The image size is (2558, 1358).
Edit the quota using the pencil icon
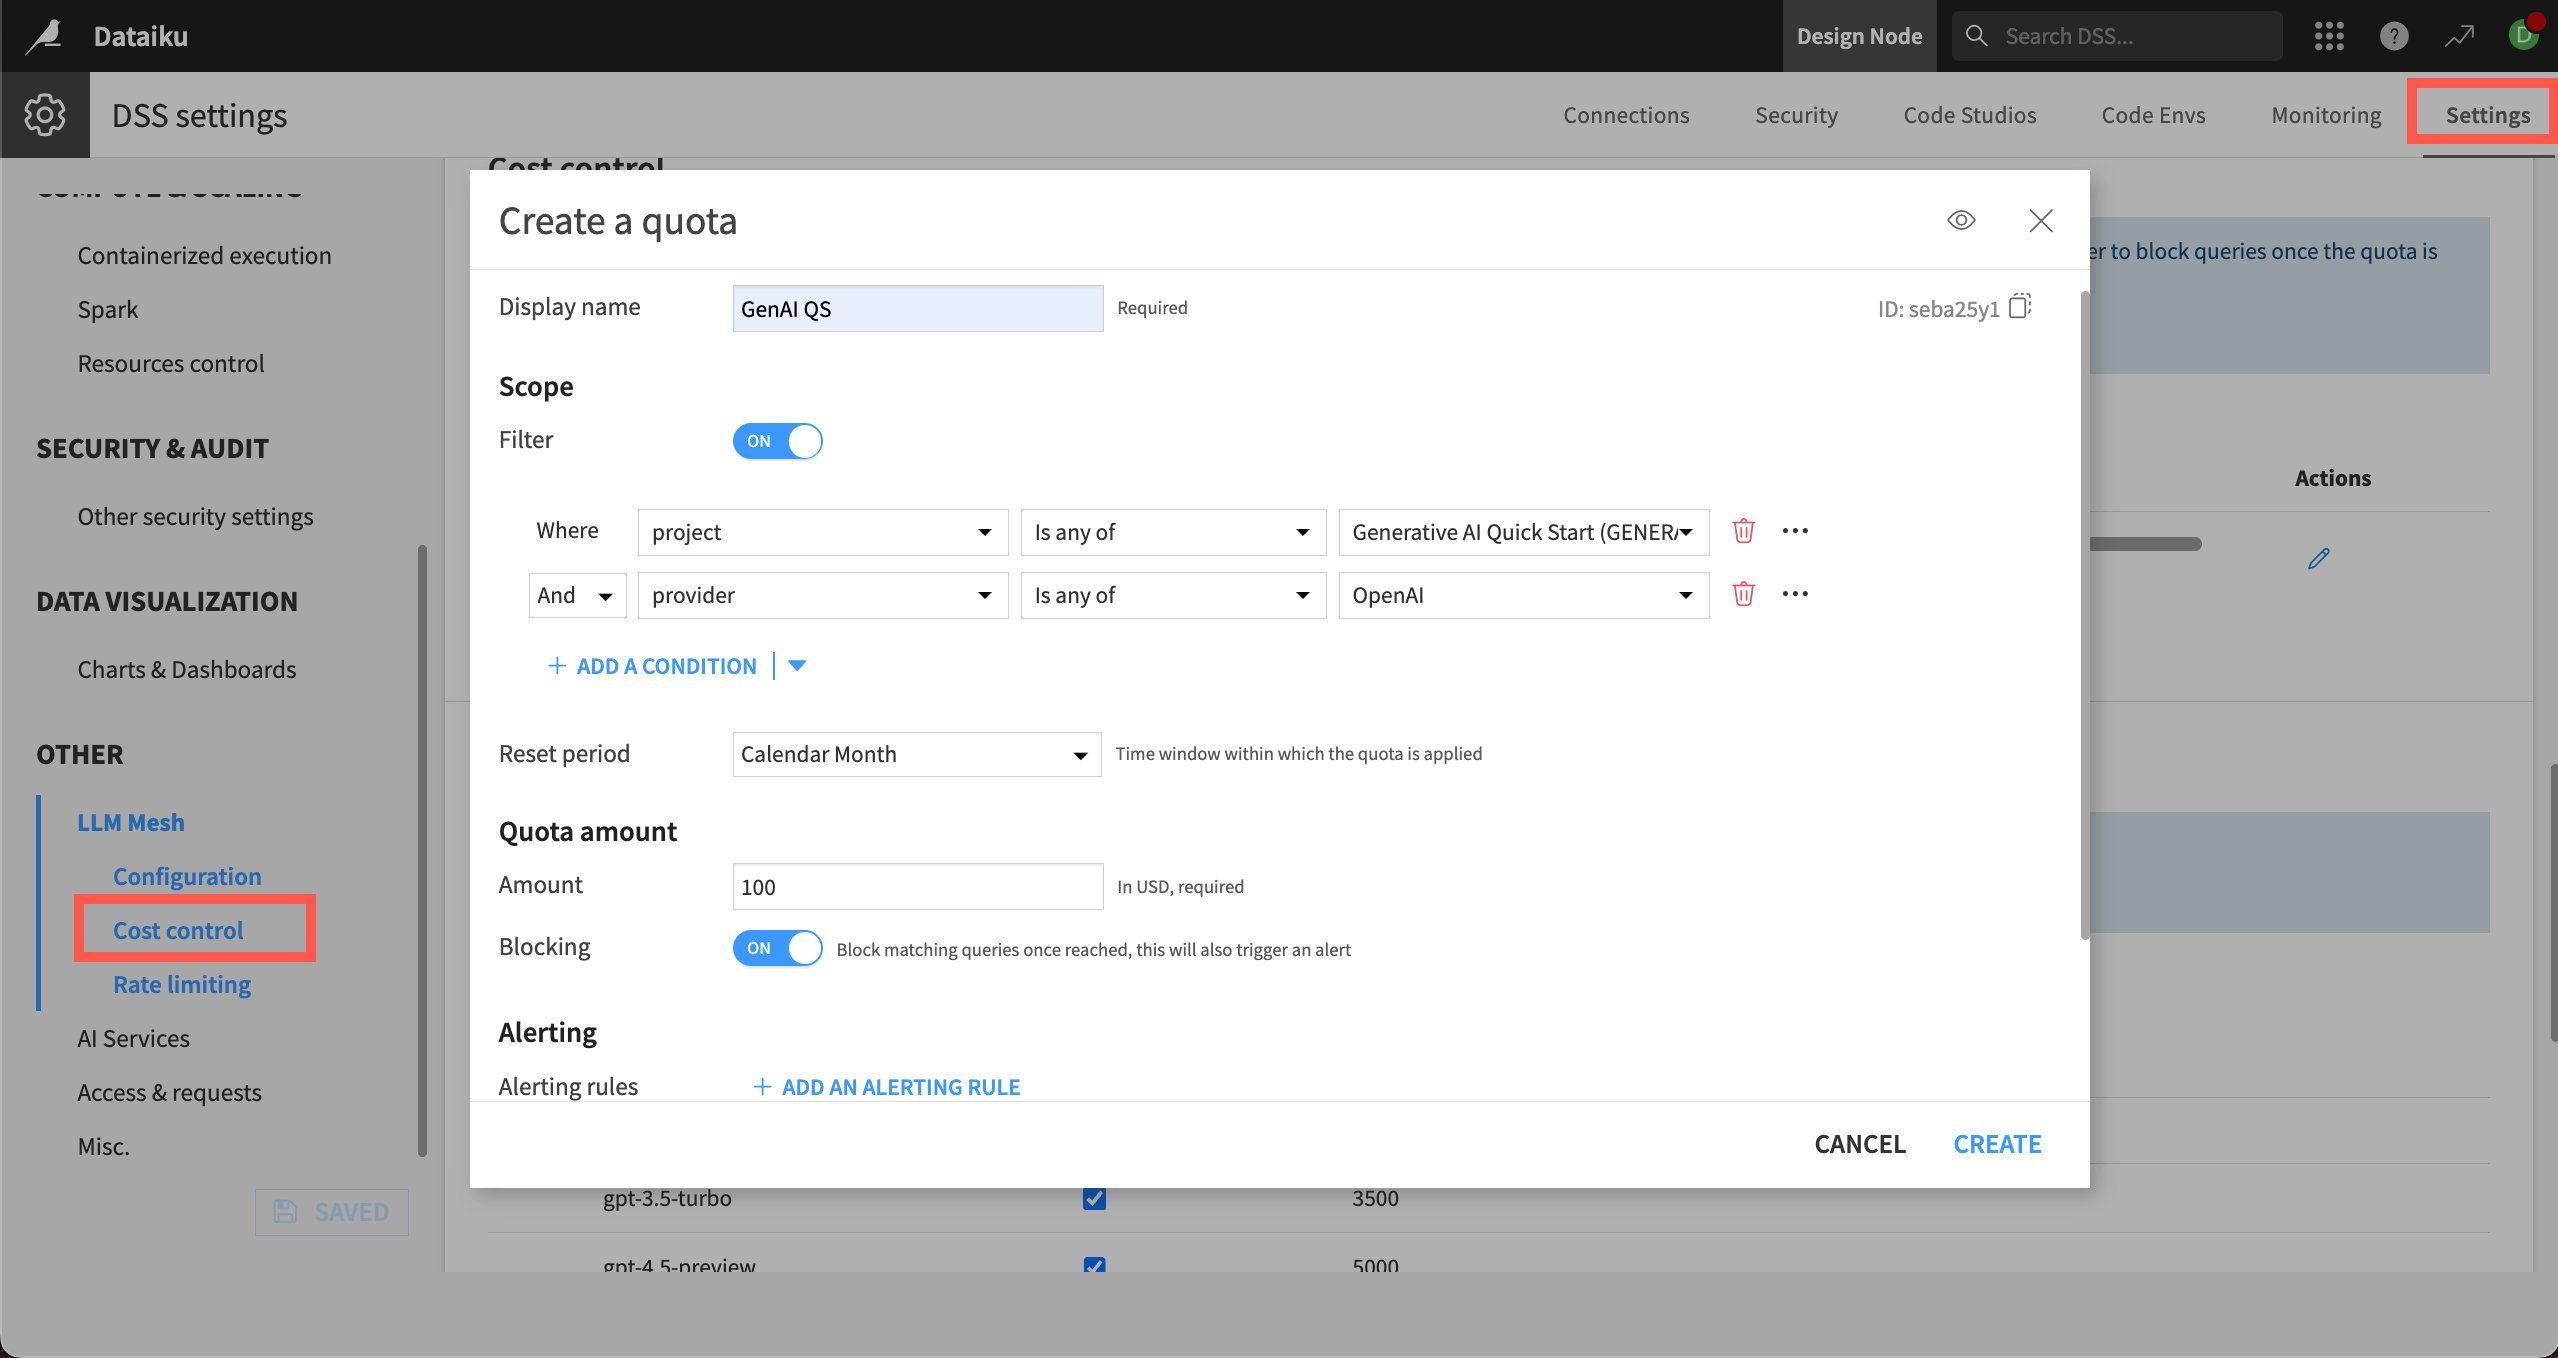(2319, 557)
